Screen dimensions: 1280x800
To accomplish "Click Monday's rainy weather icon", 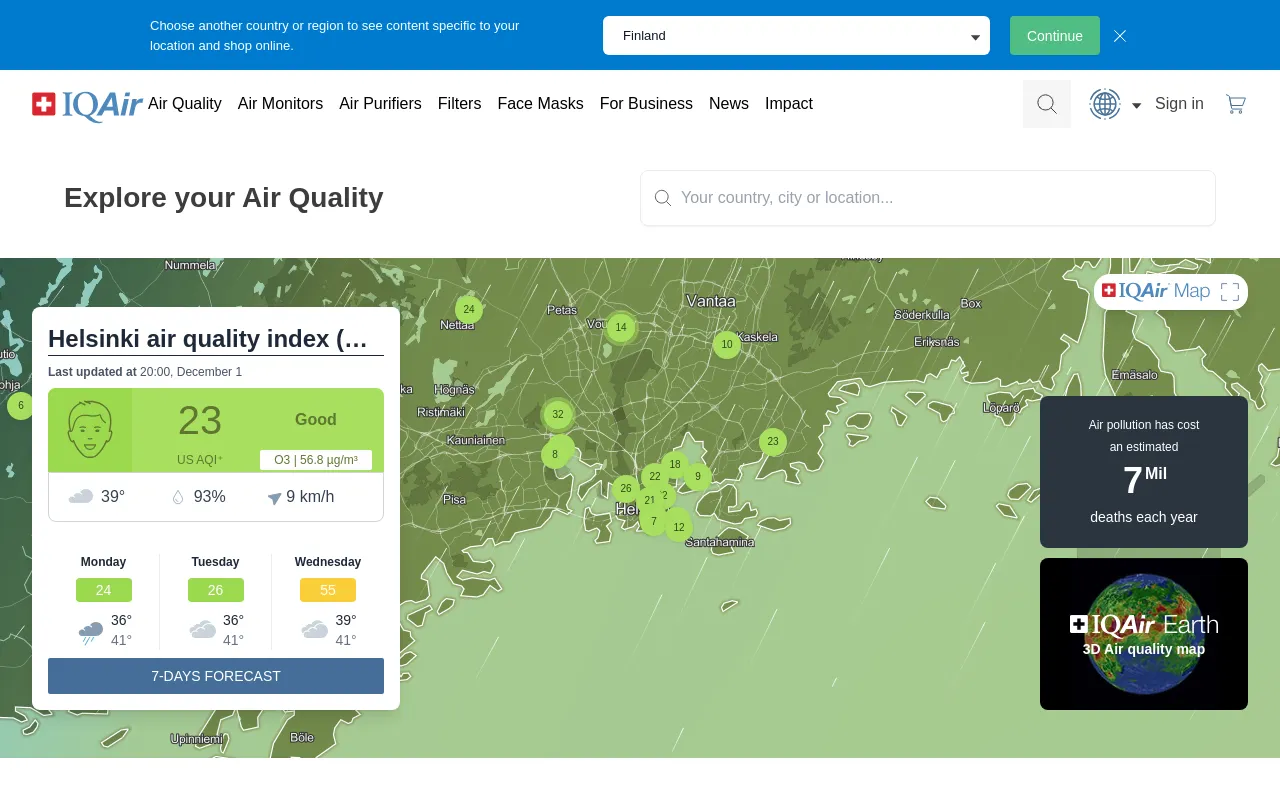I will pyautogui.click(x=90, y=630).
